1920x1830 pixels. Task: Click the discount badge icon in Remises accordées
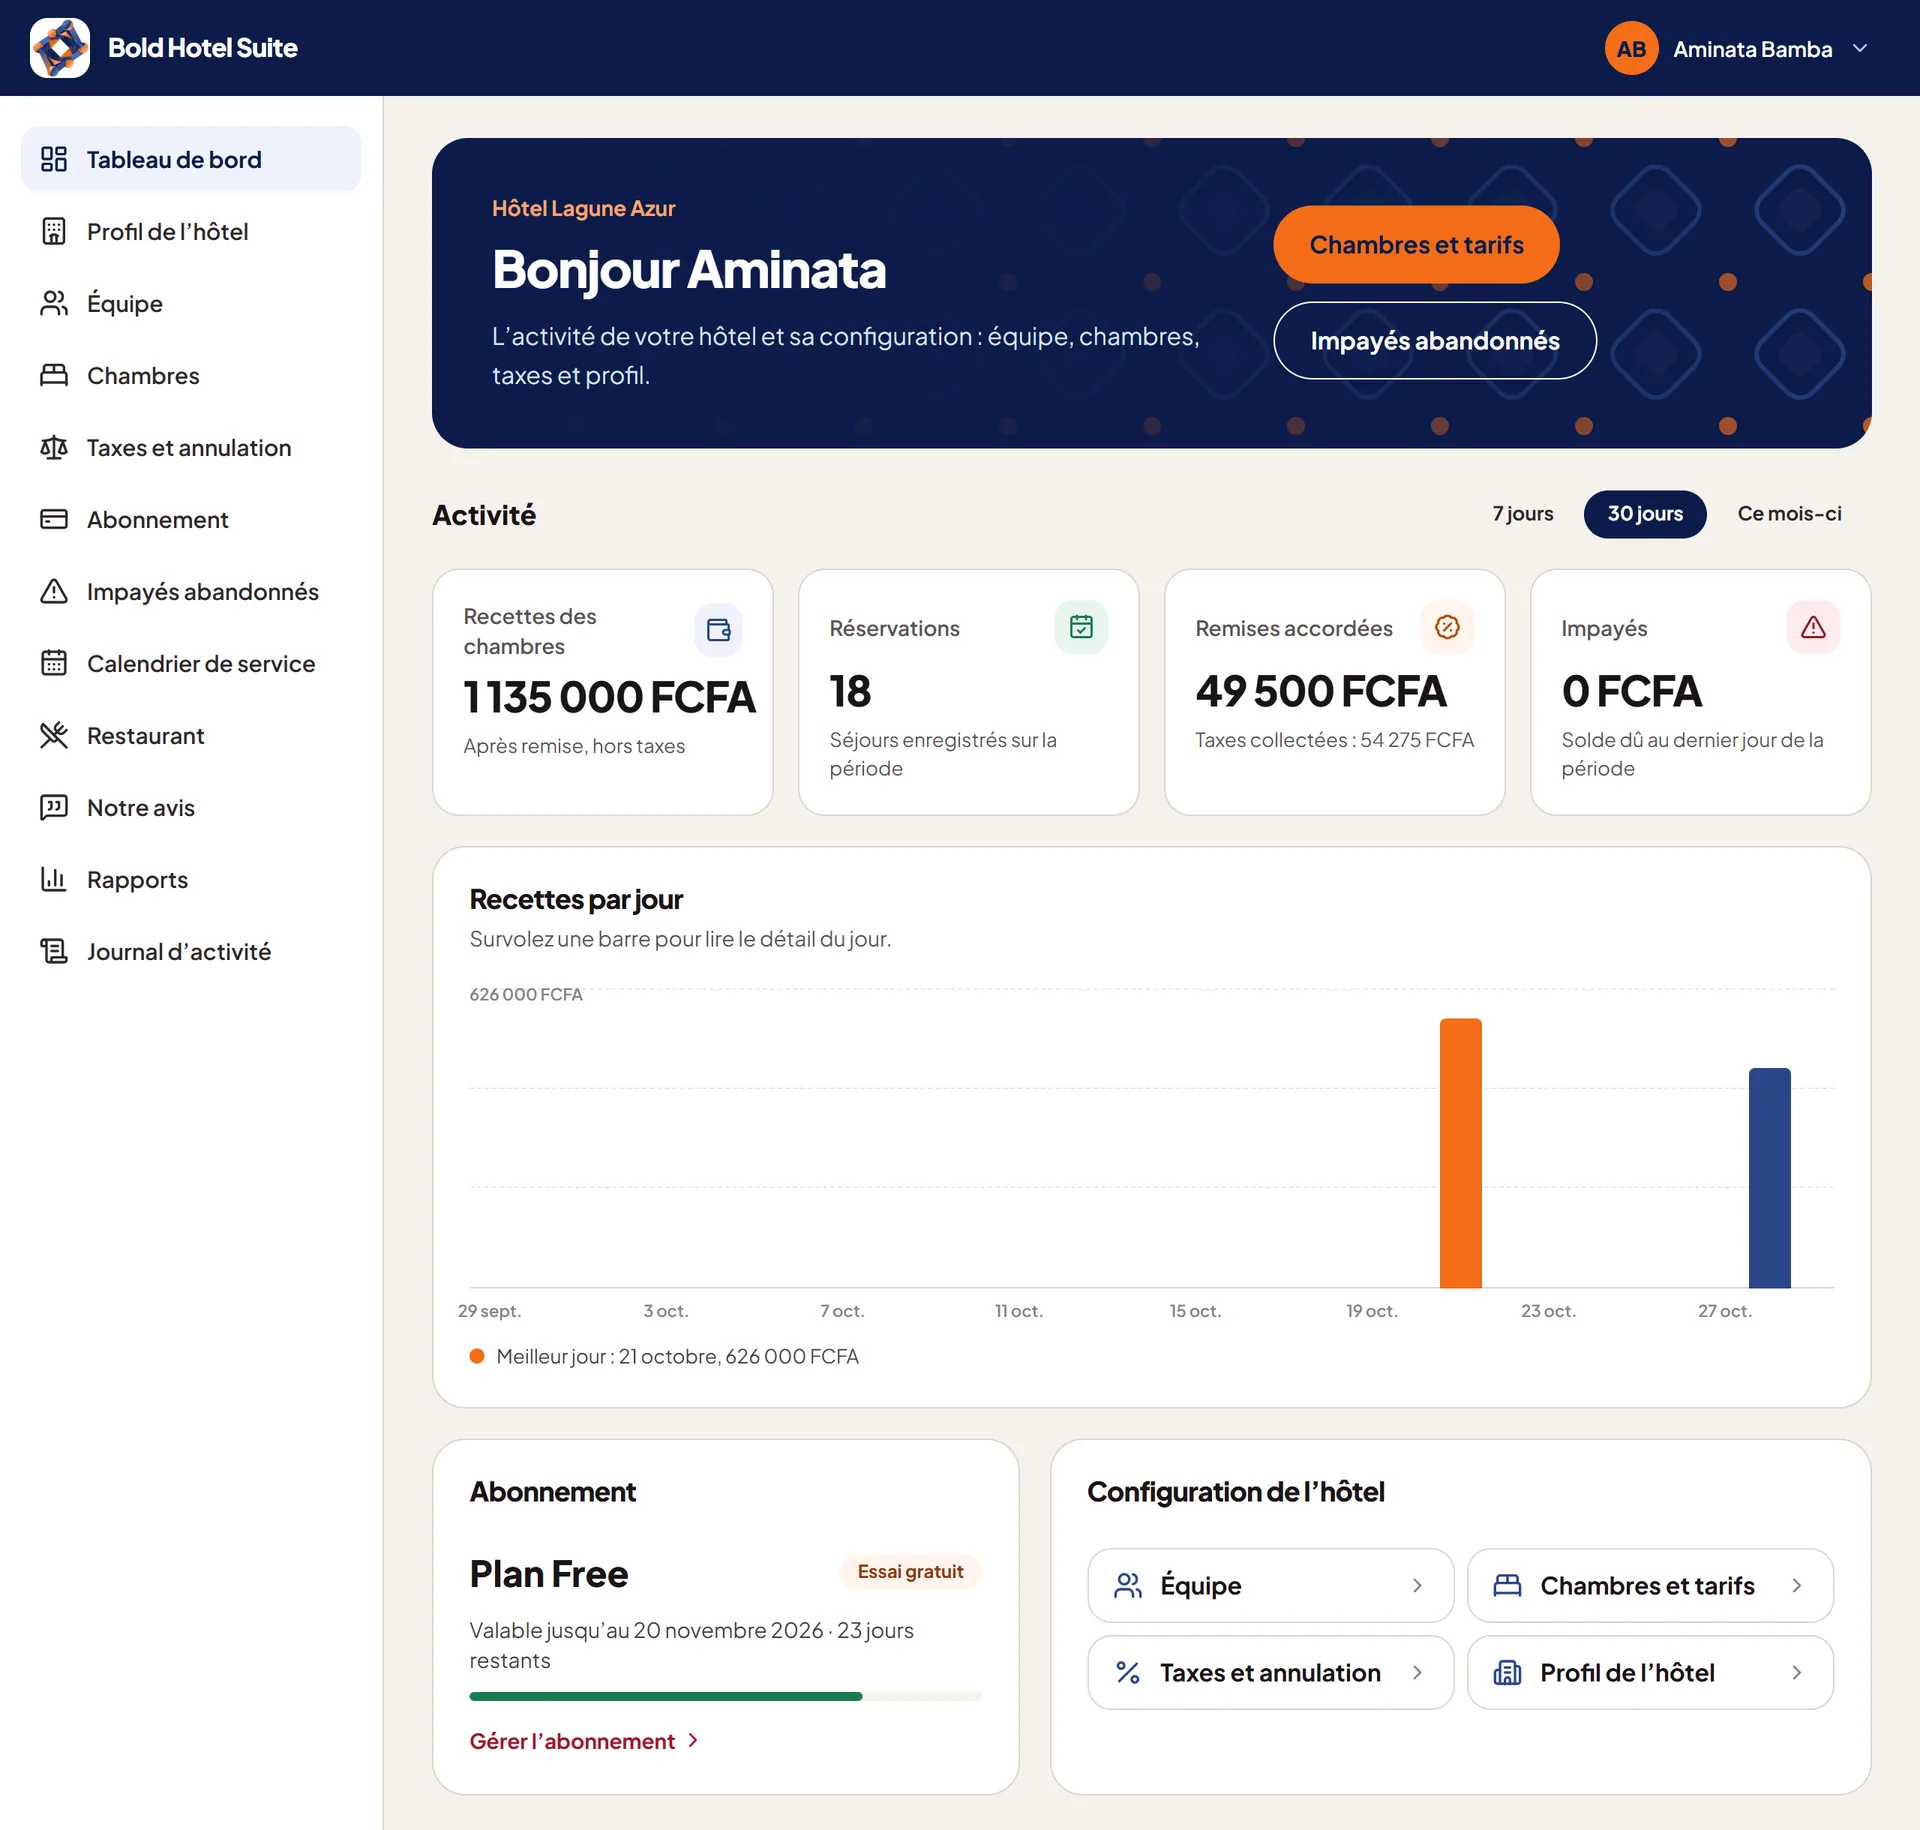[x=1447, y=627]
